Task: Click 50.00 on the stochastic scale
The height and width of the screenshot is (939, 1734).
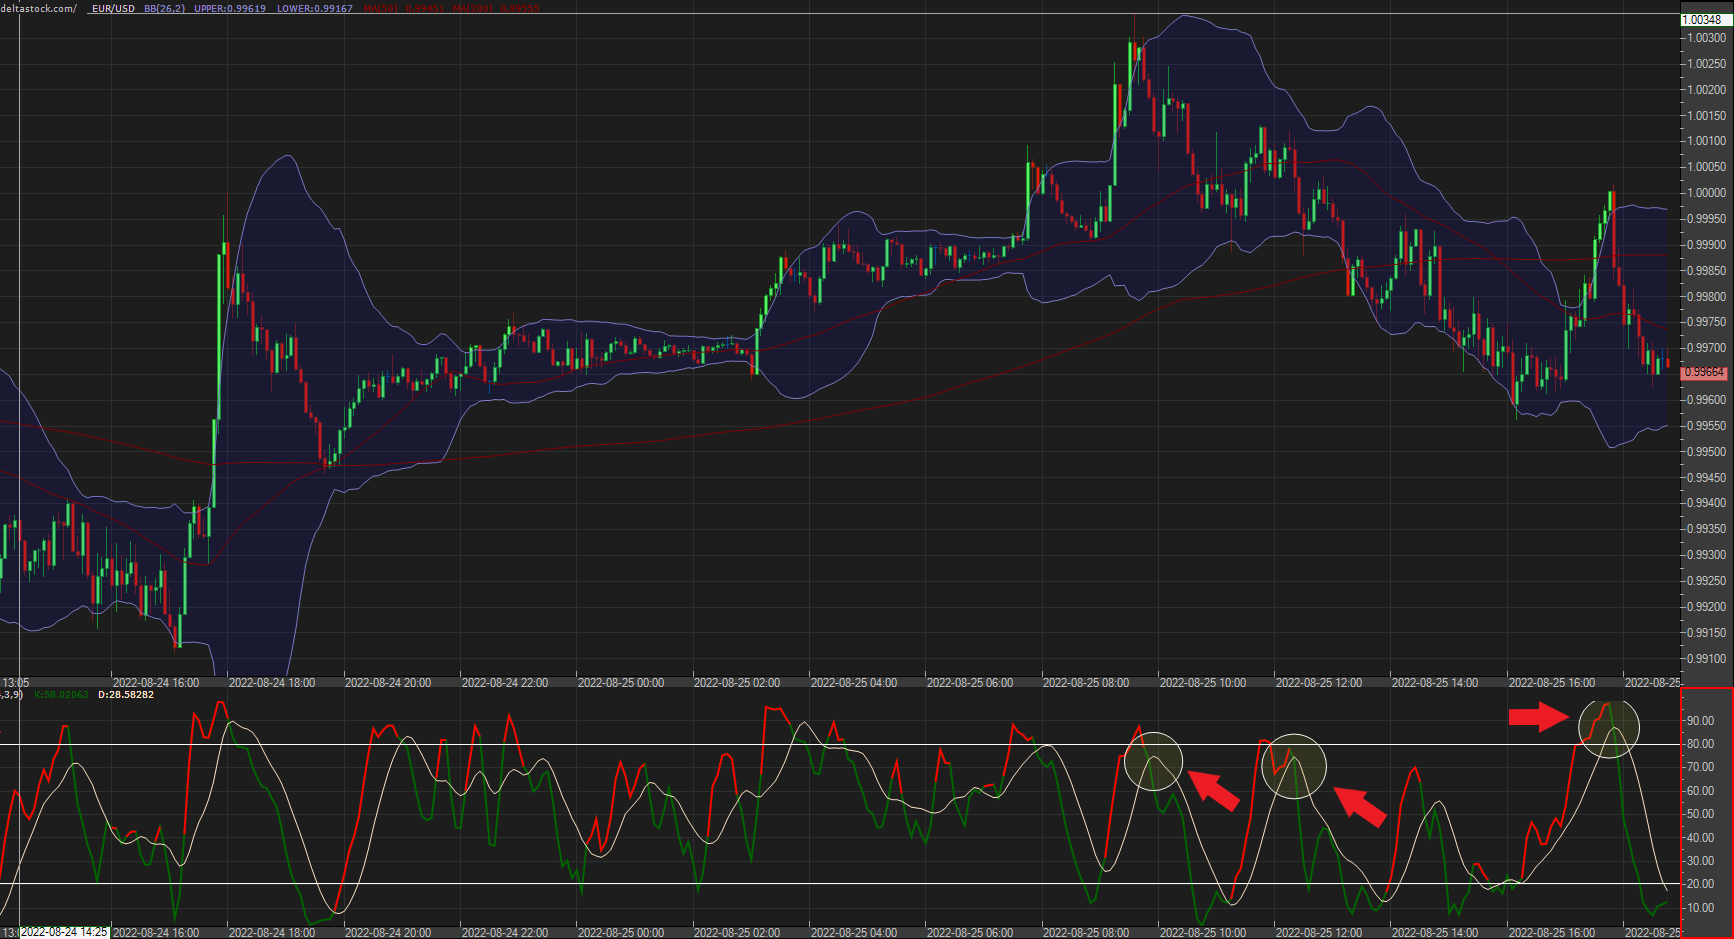Action: (x=1700, y=814)
